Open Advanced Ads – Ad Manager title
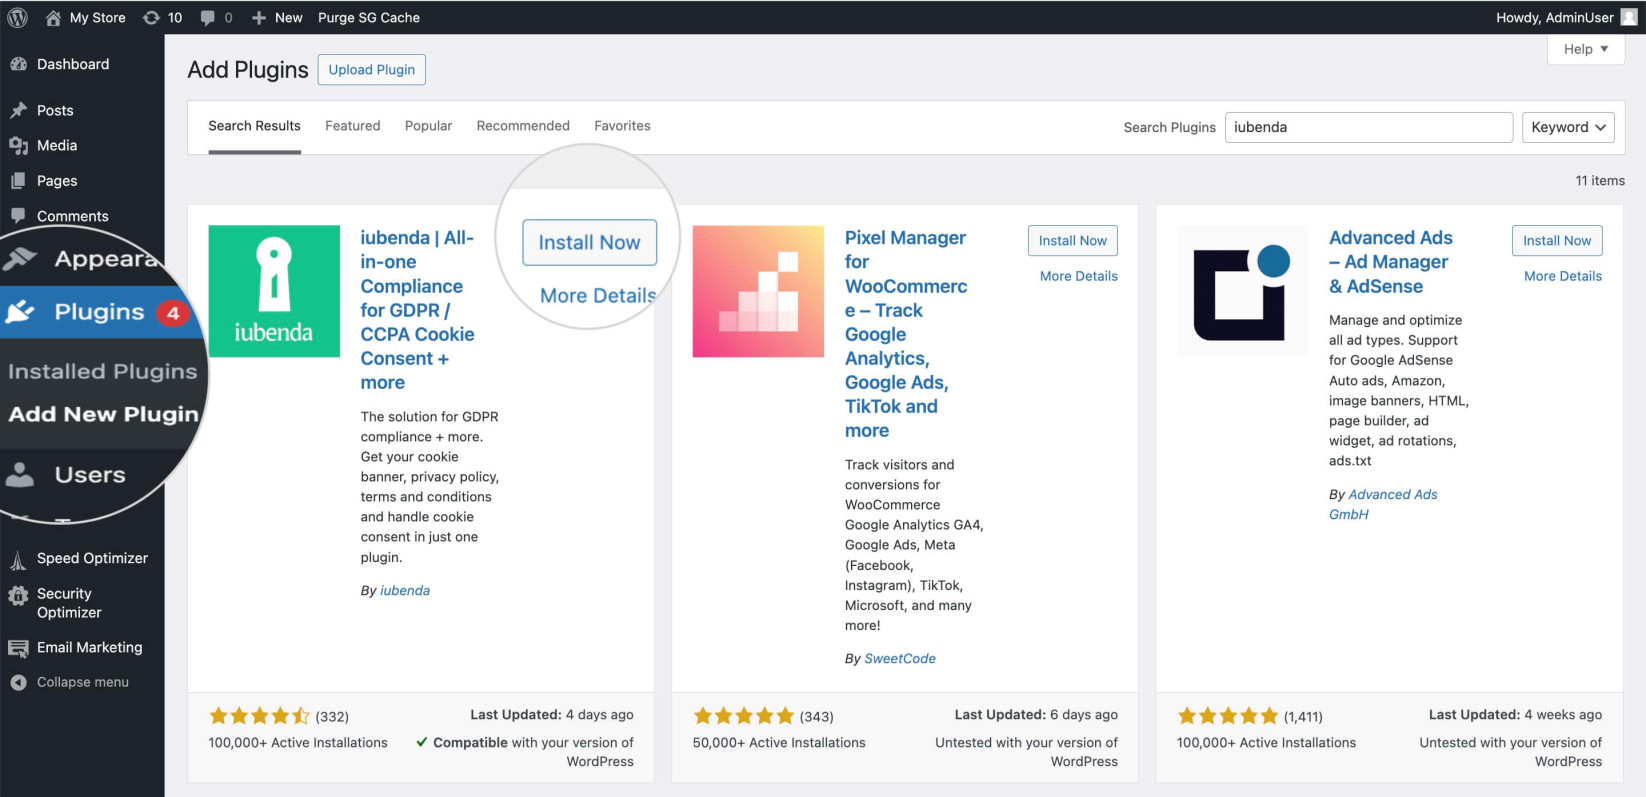Screen dimensions: 1646x797 pyautogui.click(x=1391, y=262)
